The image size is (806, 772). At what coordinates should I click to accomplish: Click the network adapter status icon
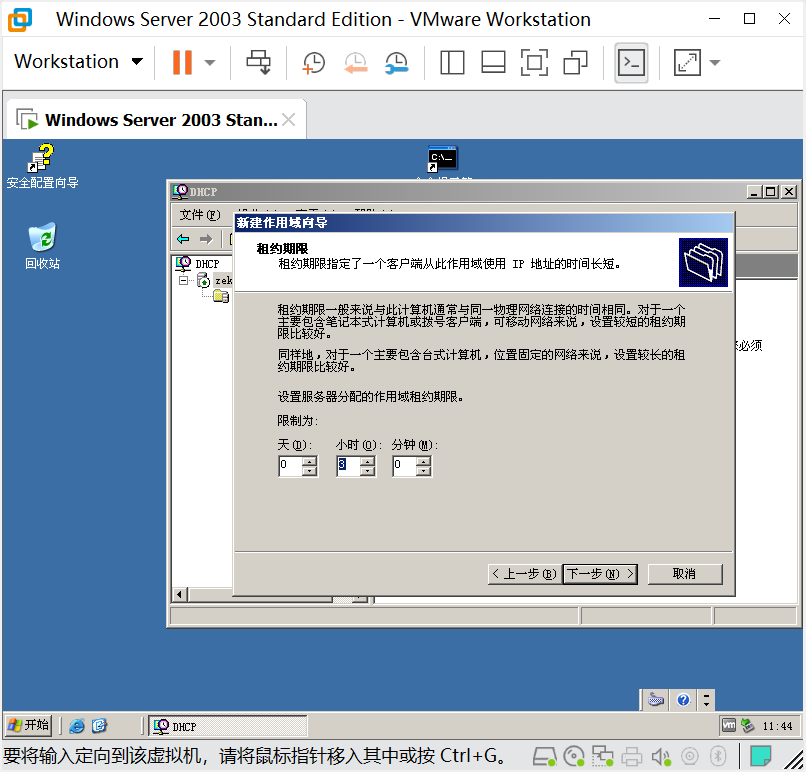tap(602, 757)
